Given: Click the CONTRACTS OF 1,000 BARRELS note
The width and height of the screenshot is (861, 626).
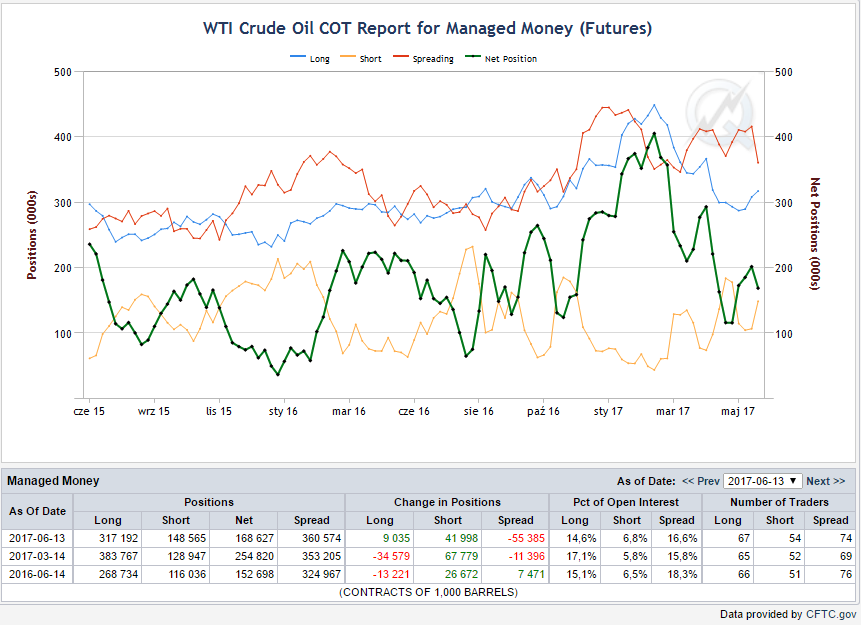Looking at the screenshot, I should click(428, 593).
